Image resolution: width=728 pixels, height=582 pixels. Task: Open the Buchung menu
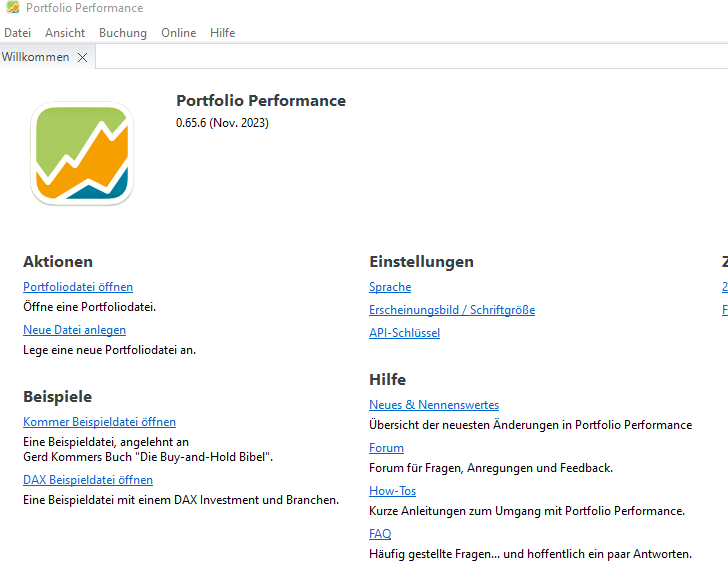[x=123, y=33]
